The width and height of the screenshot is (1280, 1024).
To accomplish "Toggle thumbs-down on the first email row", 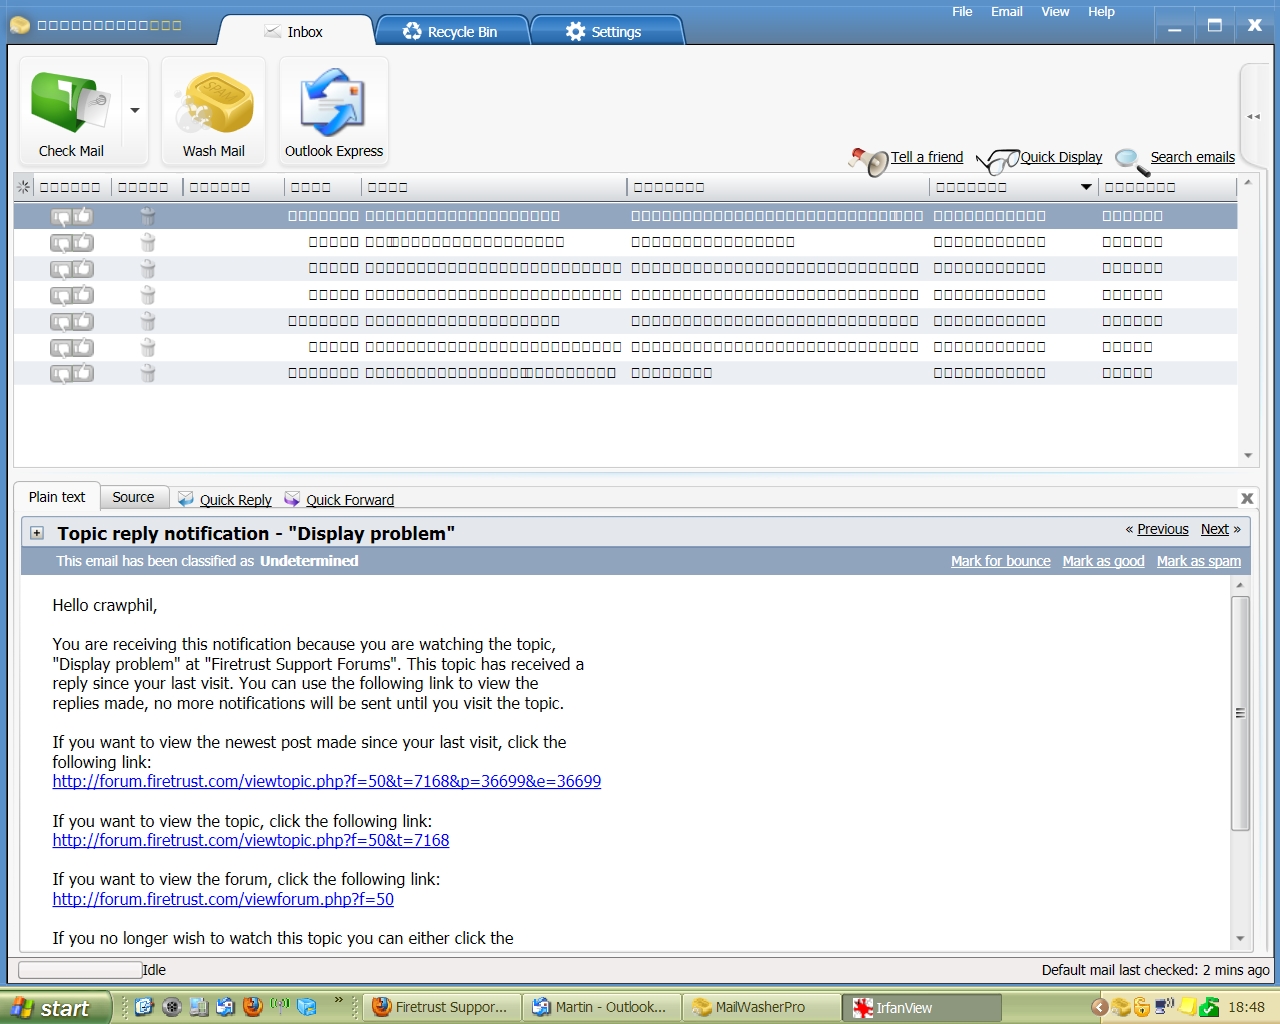I will (61, 216).
